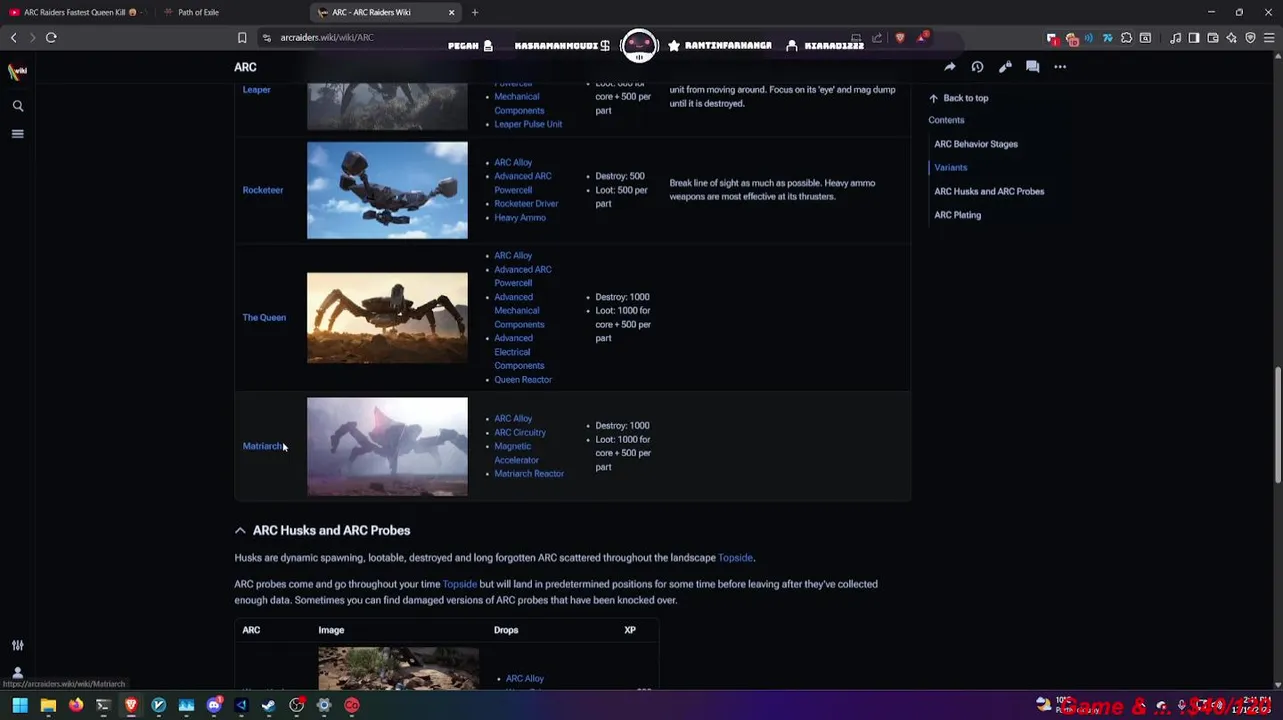
Task: Reload the page with the refresh icon
Action: click(x=51, y=37)
